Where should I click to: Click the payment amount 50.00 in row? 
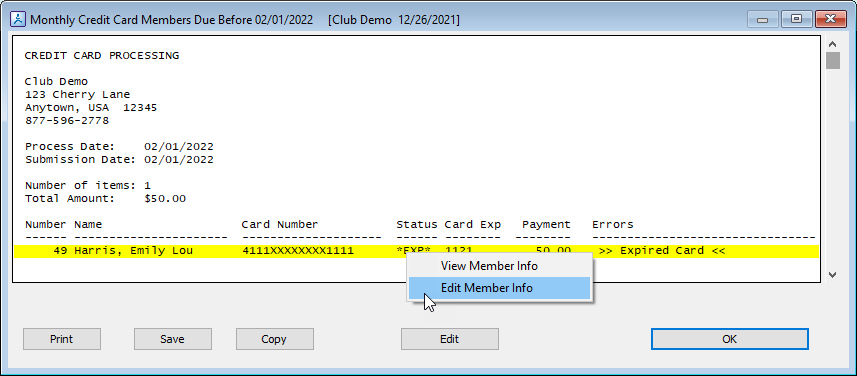(553, 250)
